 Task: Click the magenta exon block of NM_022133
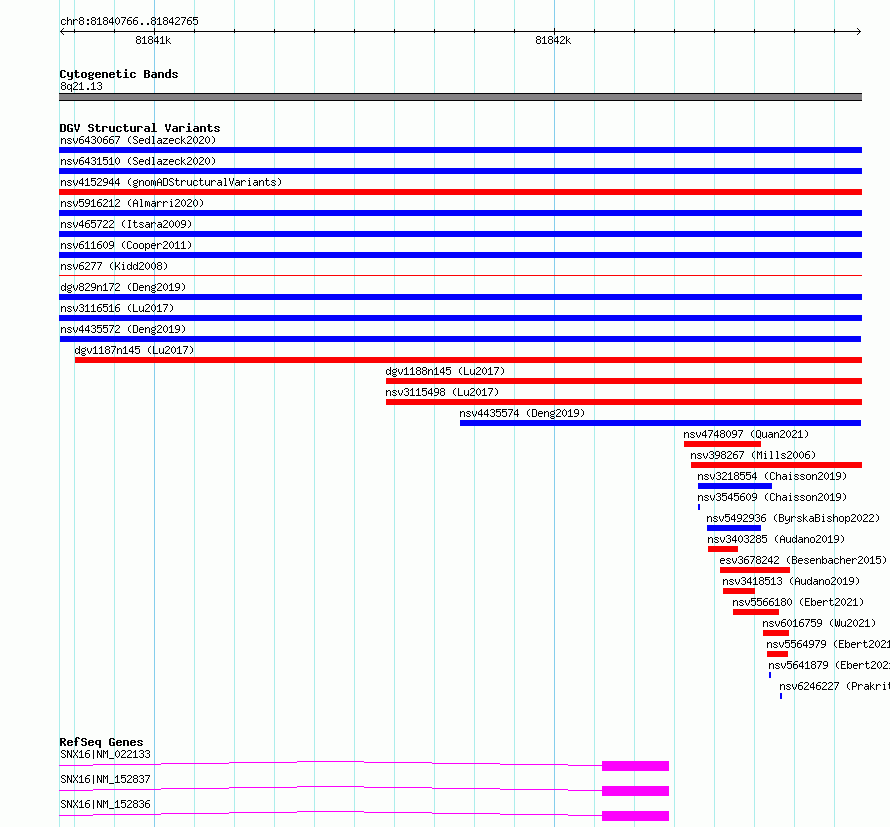636,766
